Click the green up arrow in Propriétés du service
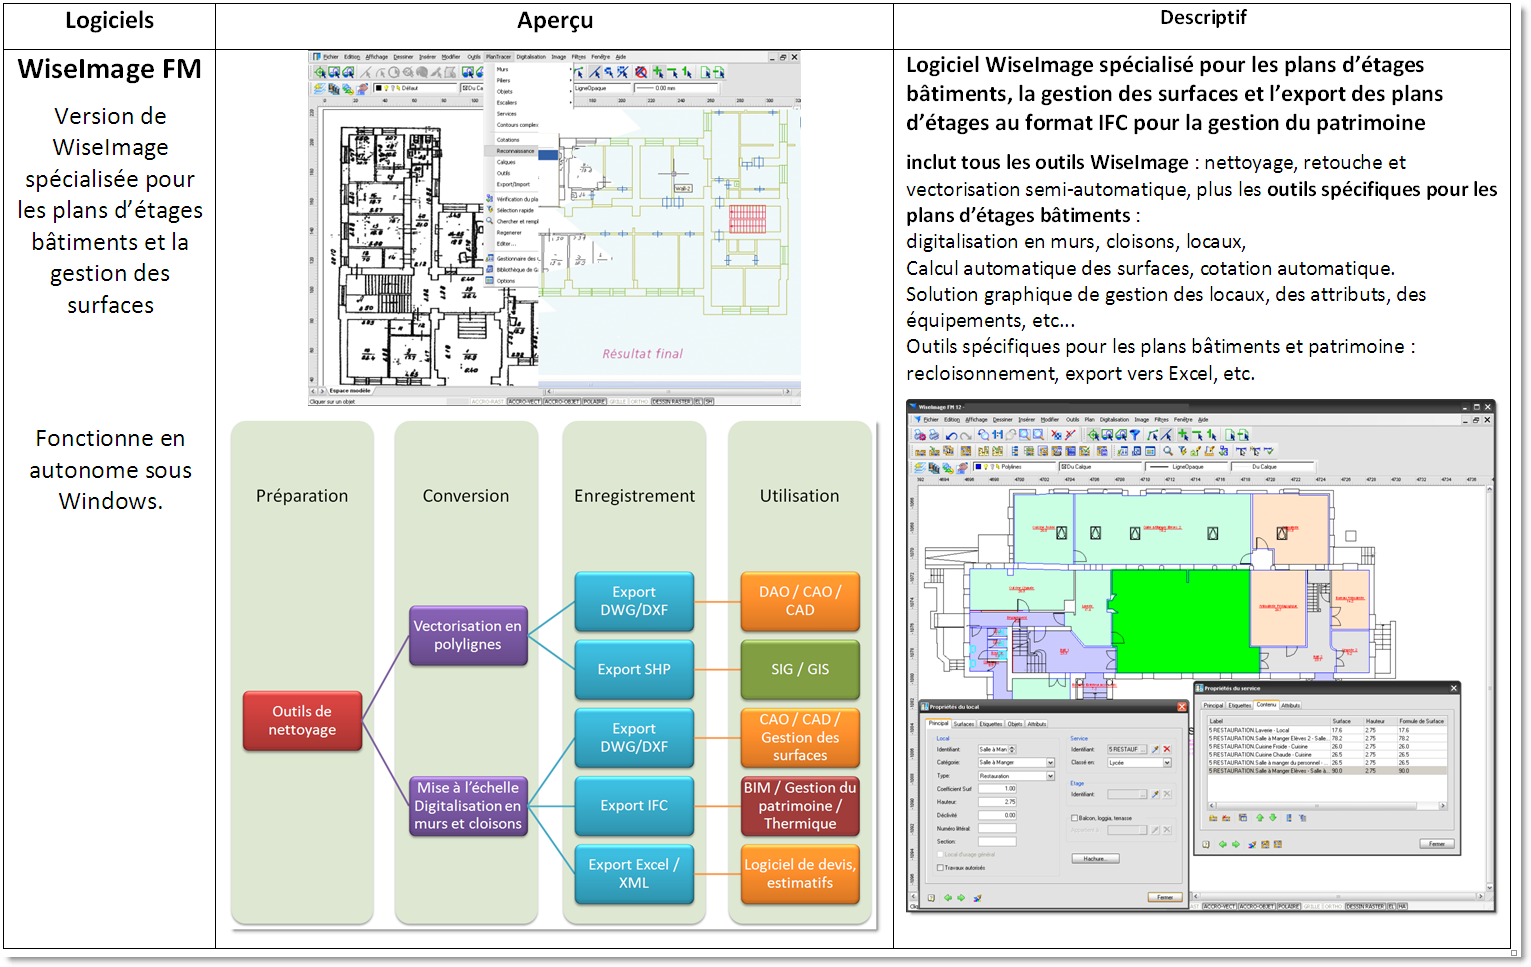 [1260, 818]
